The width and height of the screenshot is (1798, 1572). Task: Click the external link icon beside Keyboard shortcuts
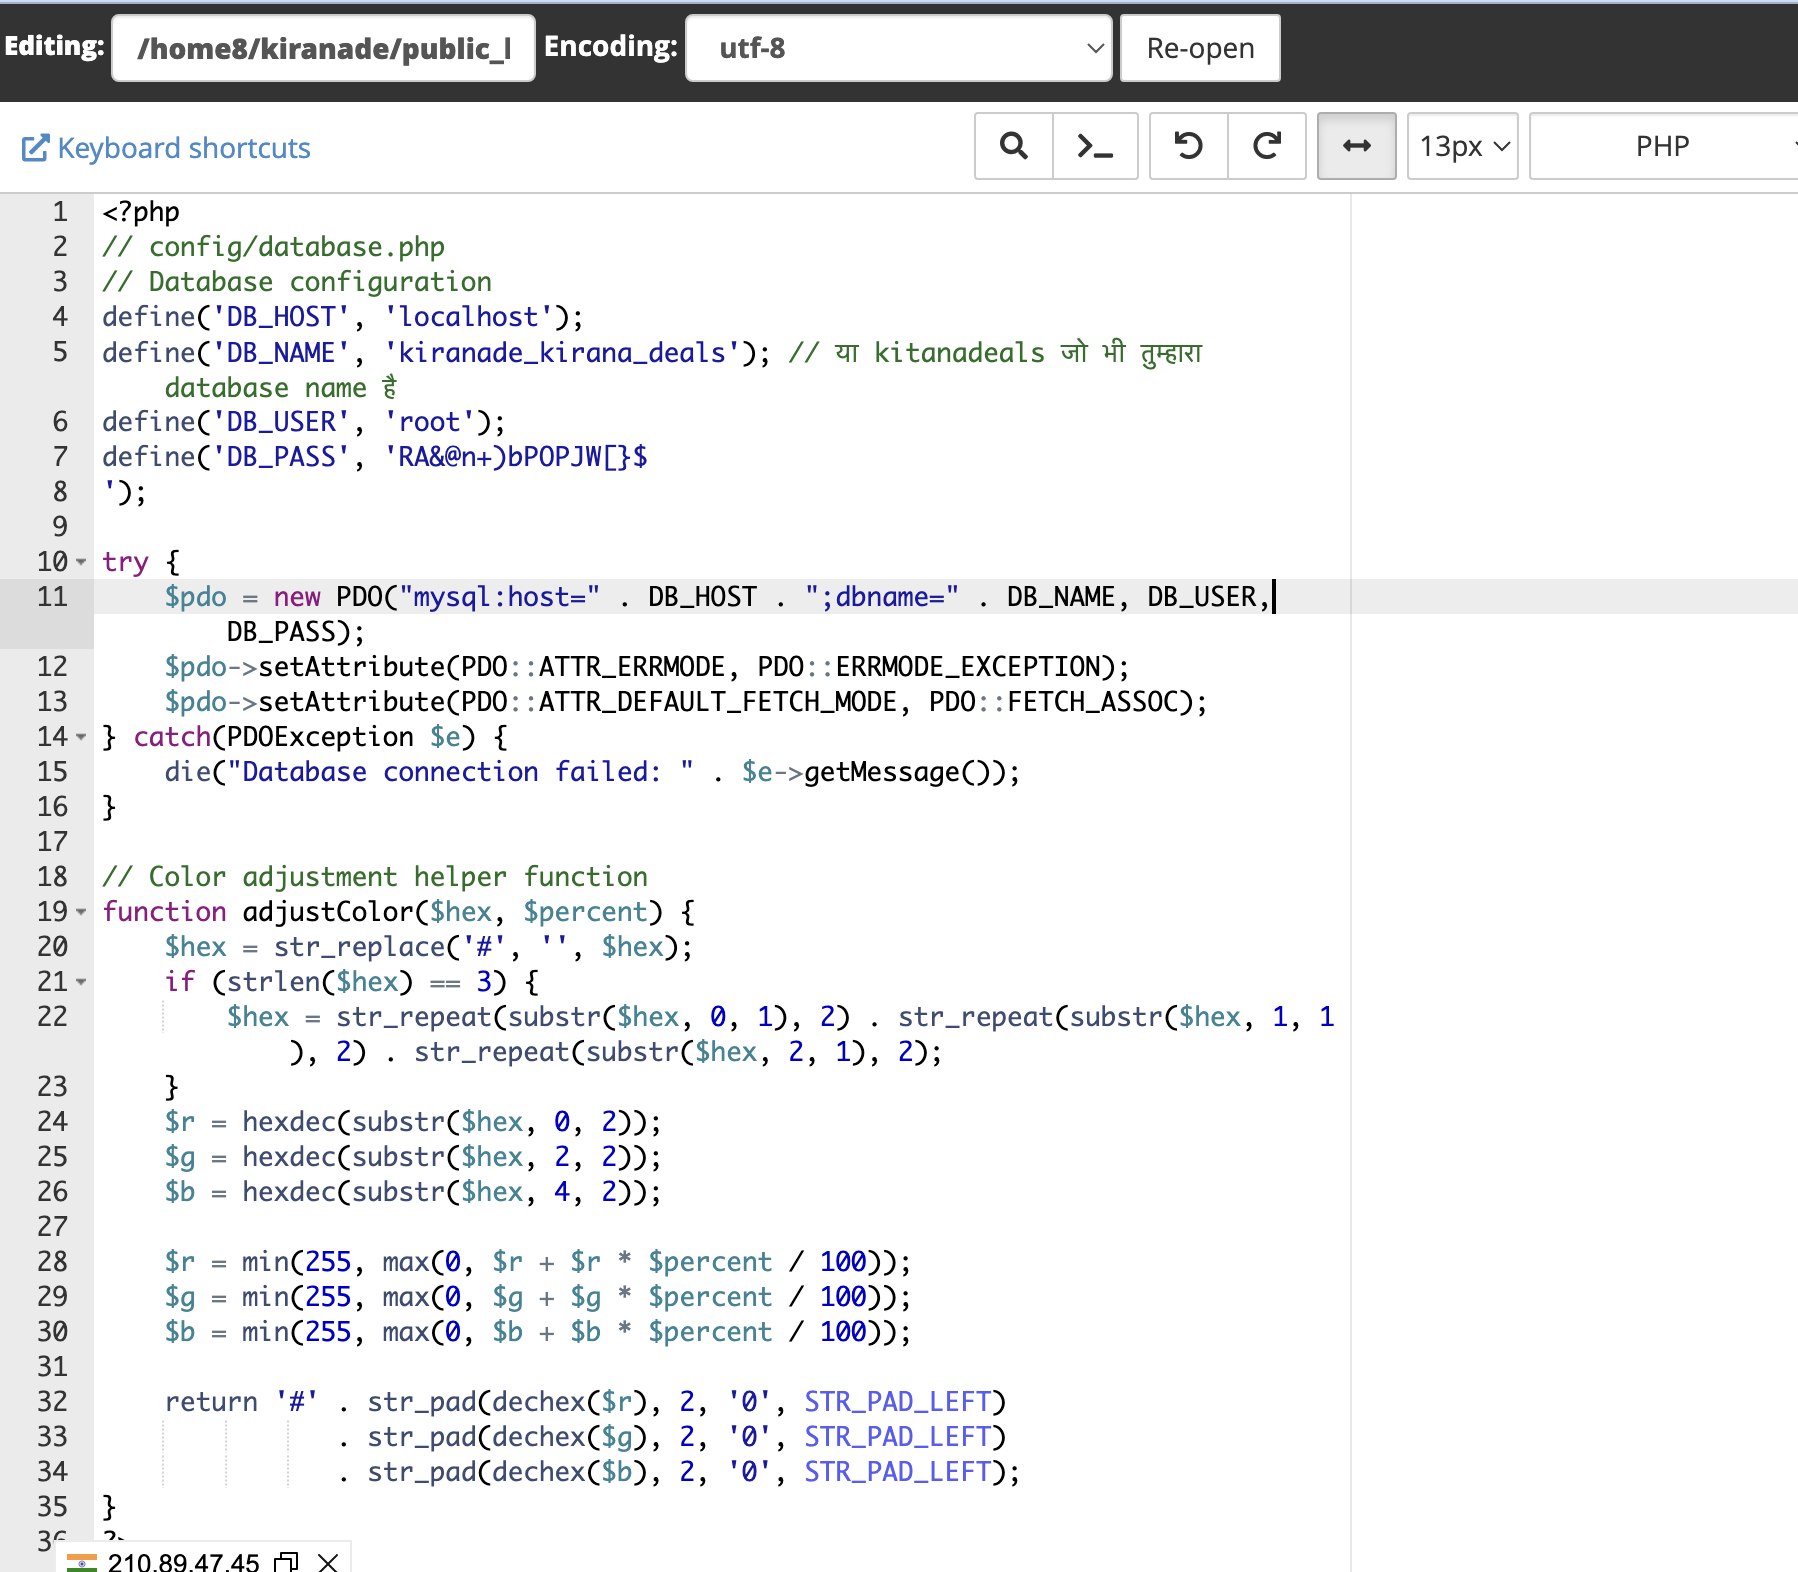point(35,148)
